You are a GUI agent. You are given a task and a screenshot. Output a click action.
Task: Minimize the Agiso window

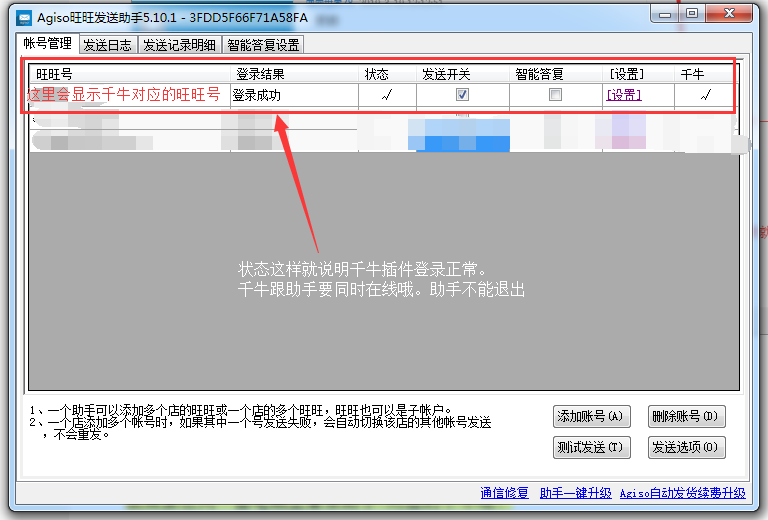[x=665, y=14]
